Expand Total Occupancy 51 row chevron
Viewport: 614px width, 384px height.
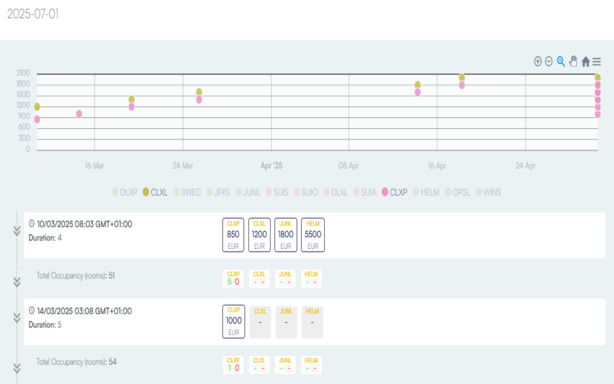pos(17,282)
